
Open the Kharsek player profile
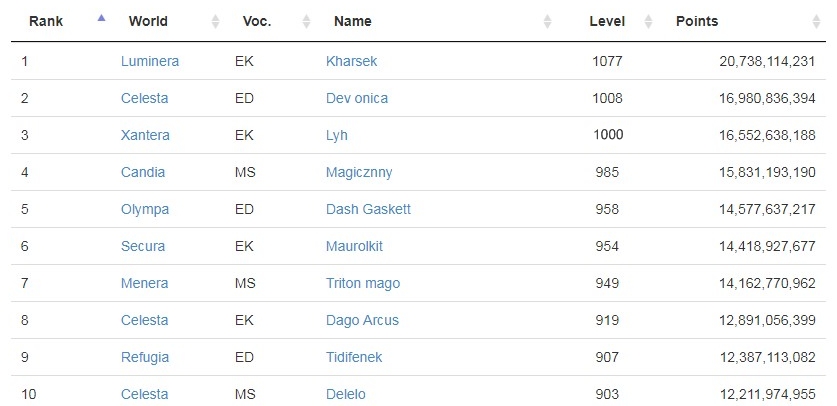click(x=351, y=61)
